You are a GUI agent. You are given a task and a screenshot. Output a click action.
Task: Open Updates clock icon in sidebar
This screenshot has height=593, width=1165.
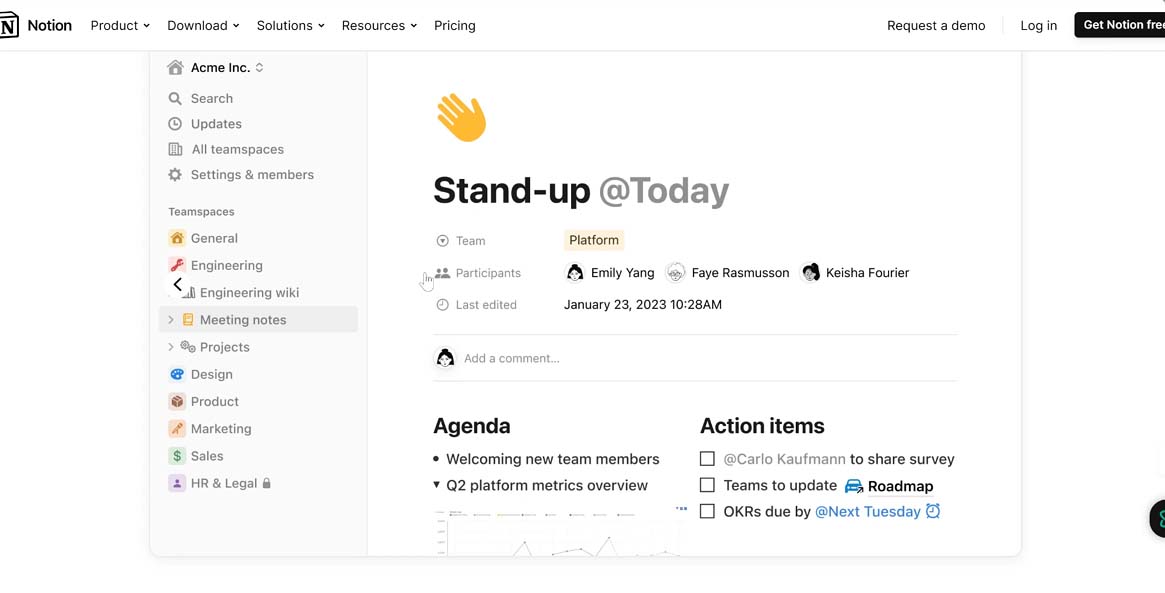pyautogui.click(x=175, y=124)
